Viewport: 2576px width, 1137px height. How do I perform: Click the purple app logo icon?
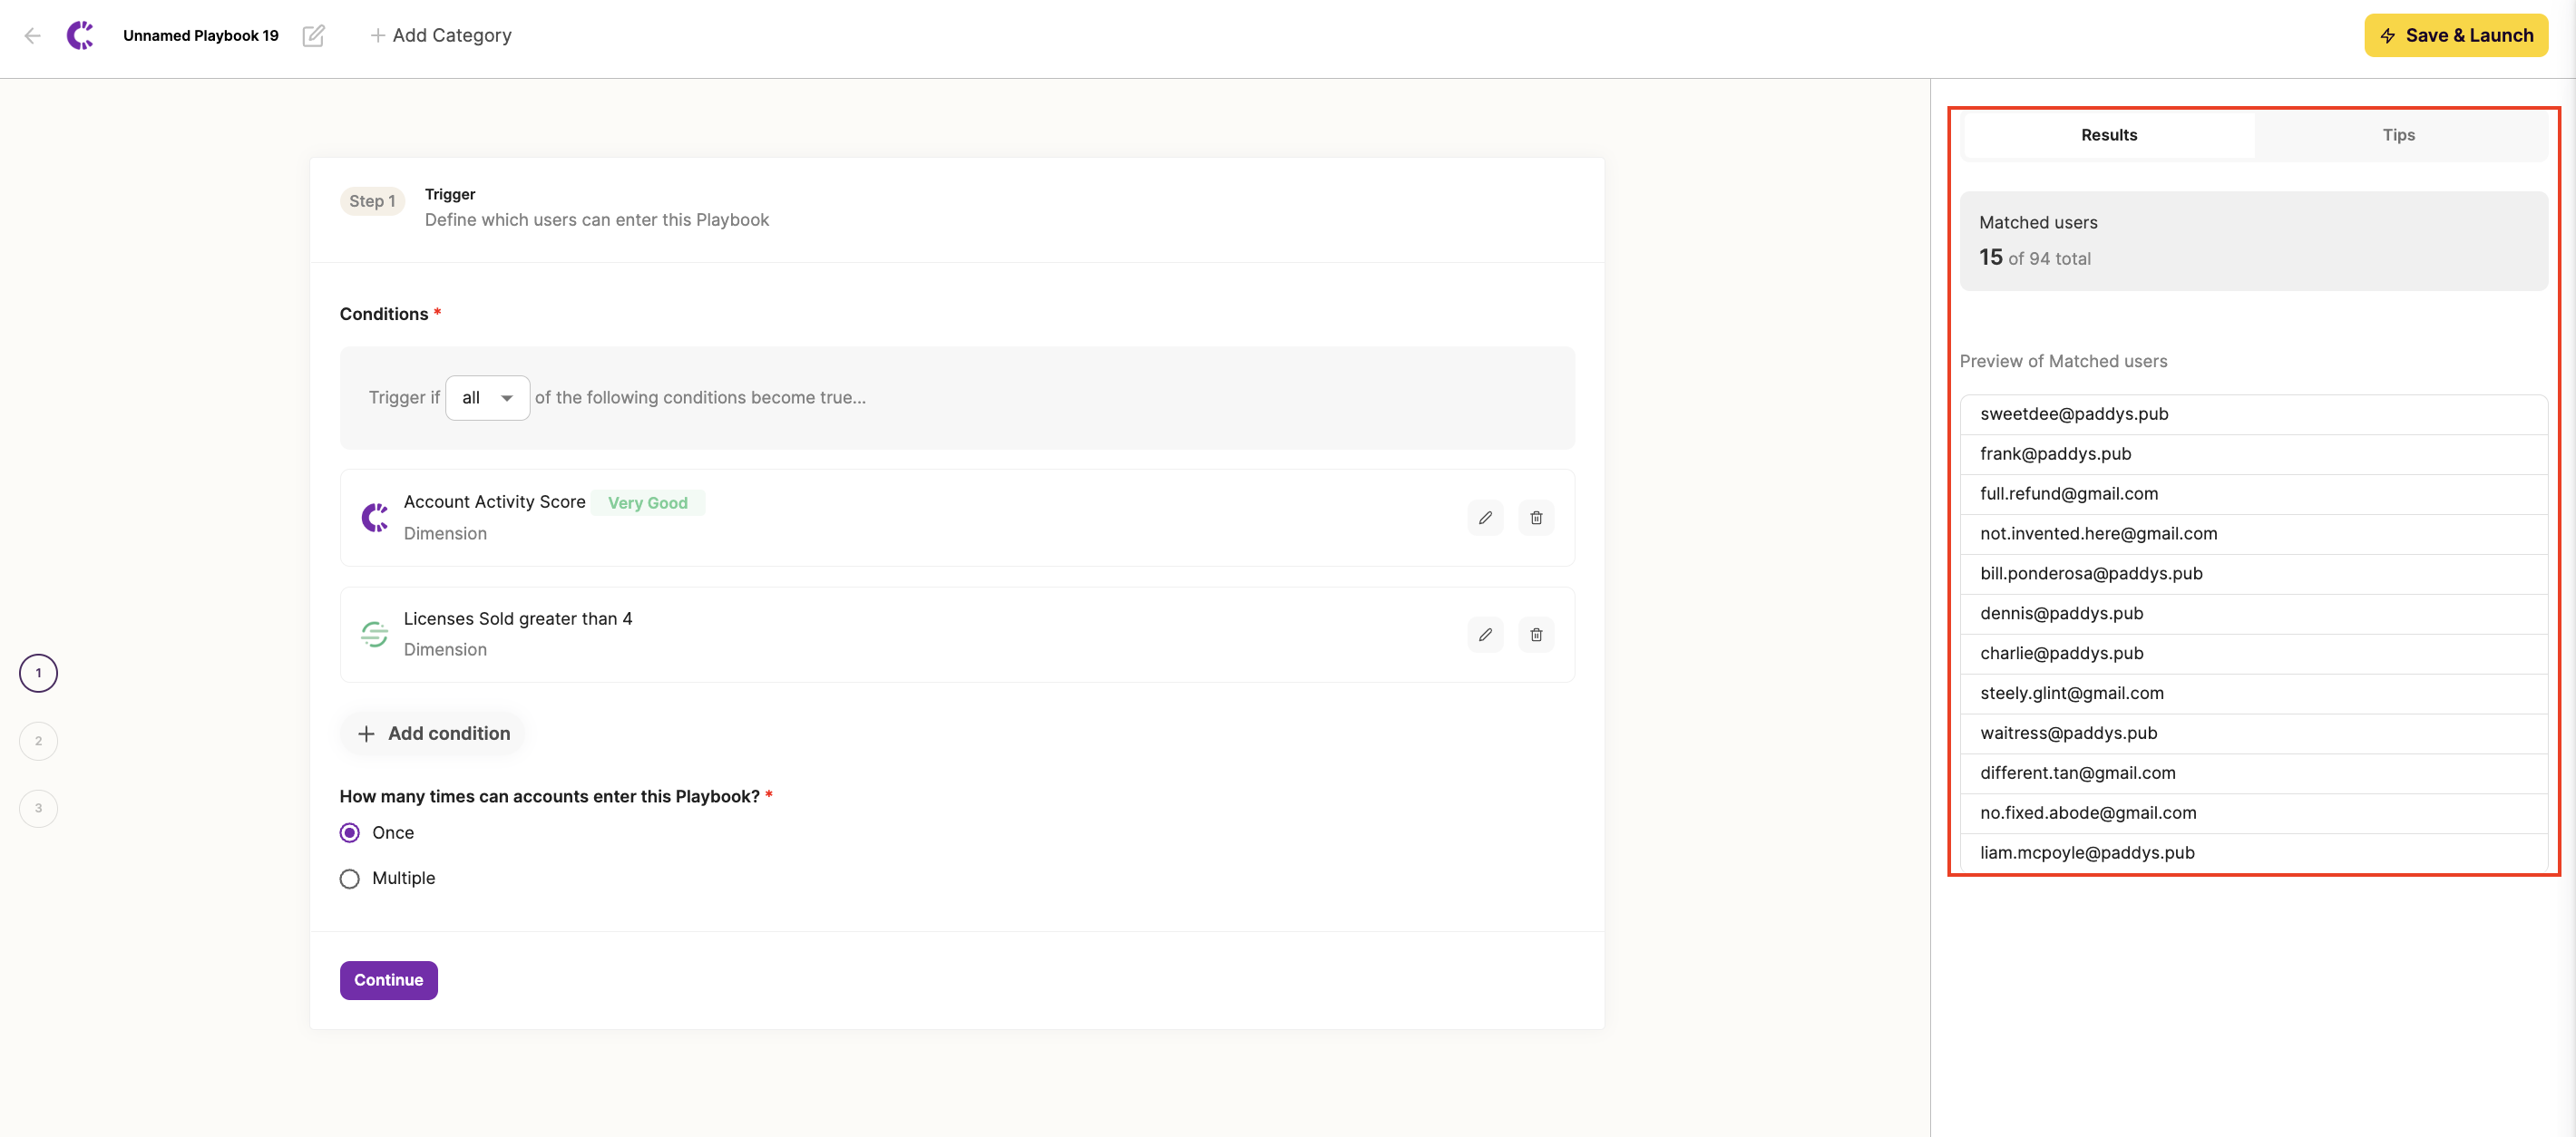pos(80,36)
